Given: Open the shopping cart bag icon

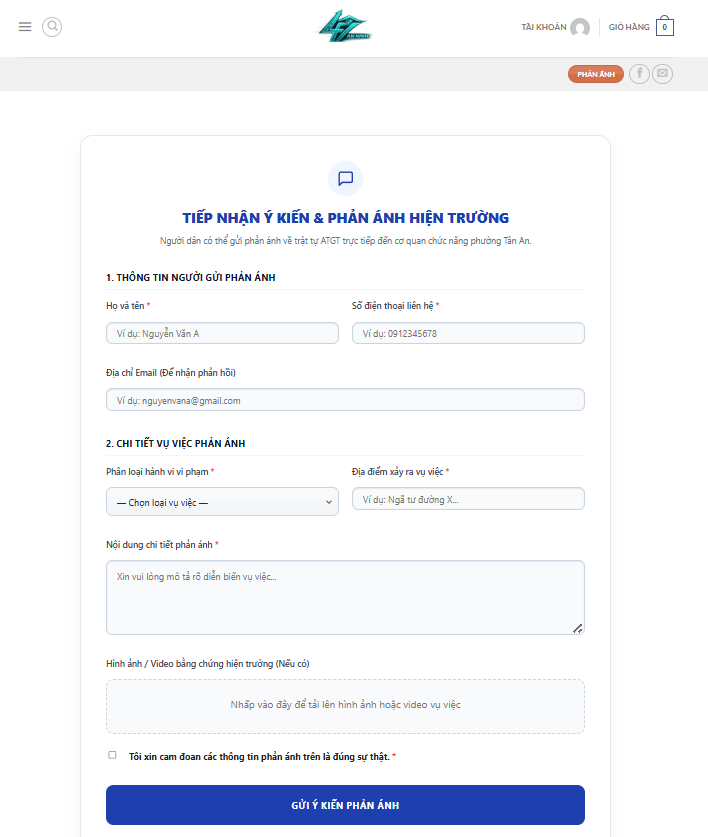Looking at the screenshot, I should point(665,26).
